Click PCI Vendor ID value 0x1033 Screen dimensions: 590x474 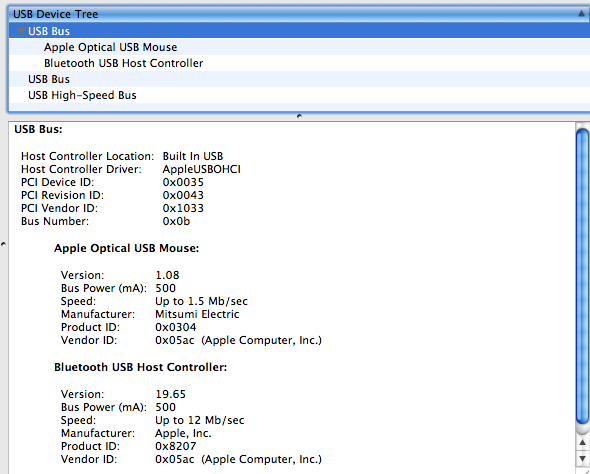pos(183,208)
